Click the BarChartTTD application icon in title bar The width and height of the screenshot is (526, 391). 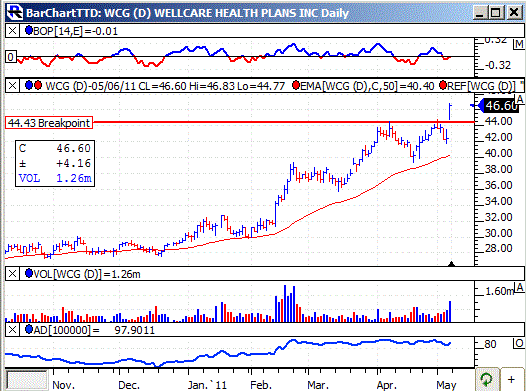pos(14,12)
